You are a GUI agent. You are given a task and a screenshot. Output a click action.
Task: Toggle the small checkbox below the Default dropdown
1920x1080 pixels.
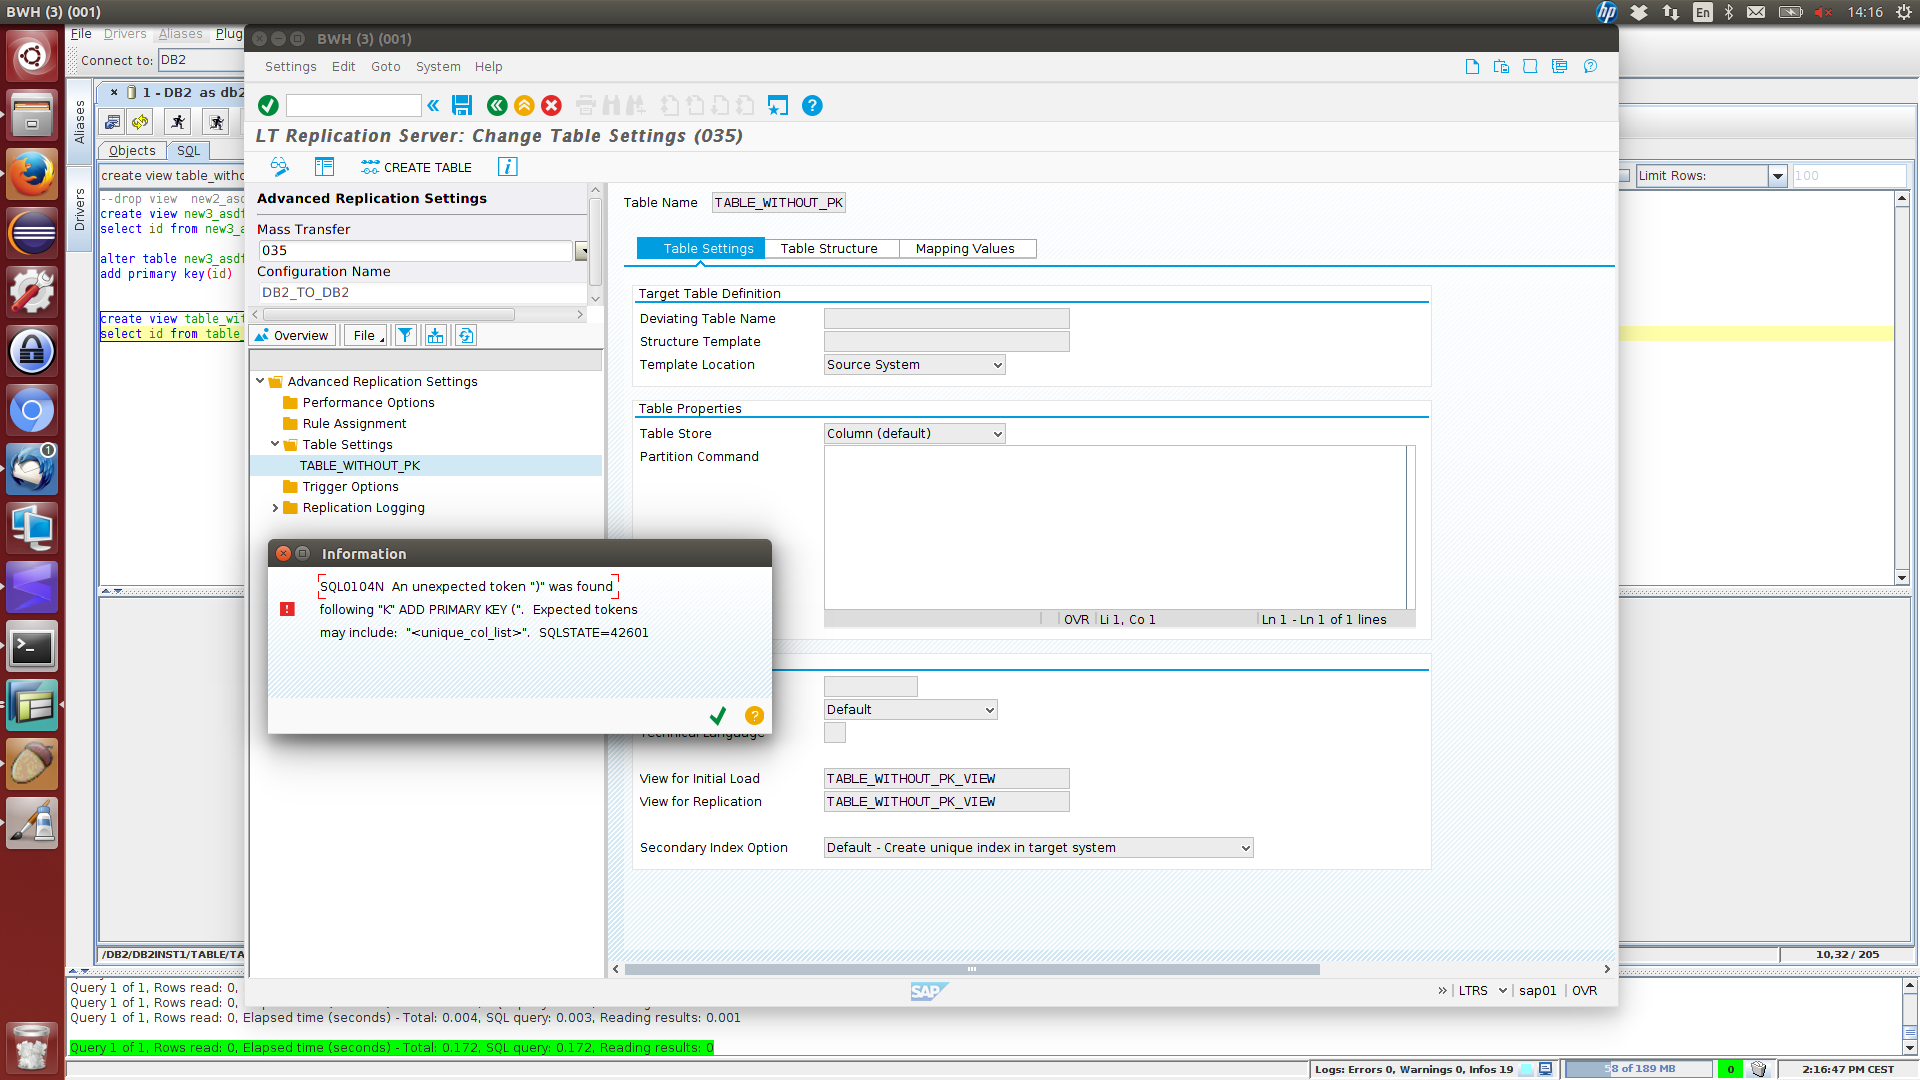(835, 733)
